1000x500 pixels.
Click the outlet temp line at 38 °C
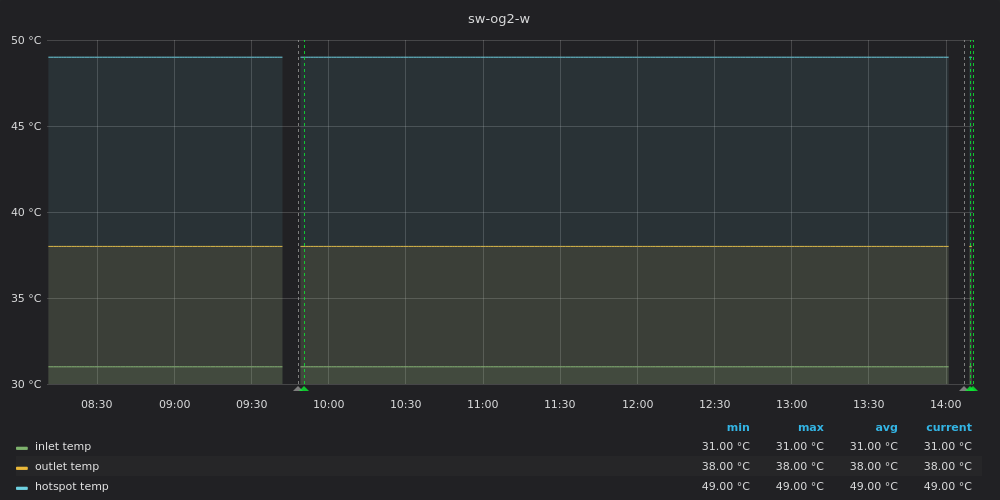pos(600,246)
